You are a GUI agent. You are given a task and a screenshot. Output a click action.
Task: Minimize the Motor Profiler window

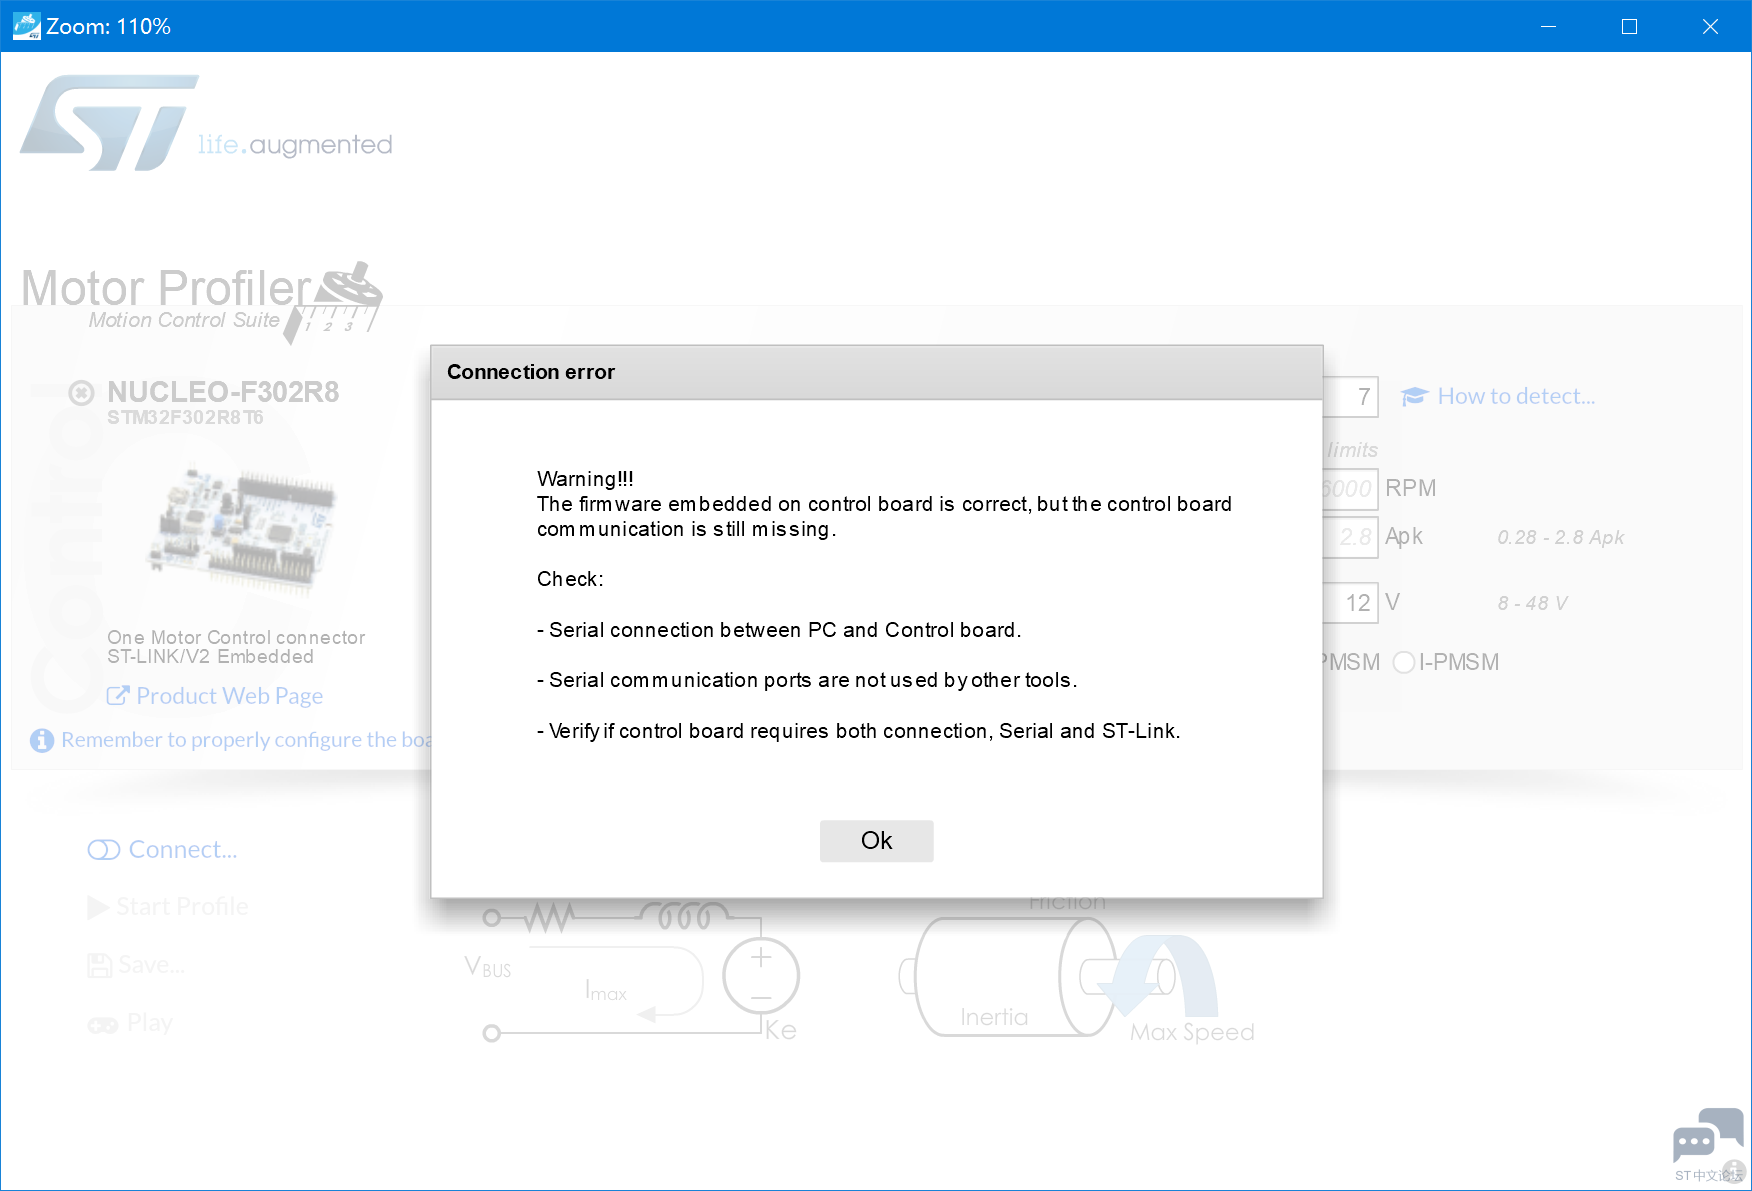(x=1549, y=26)
